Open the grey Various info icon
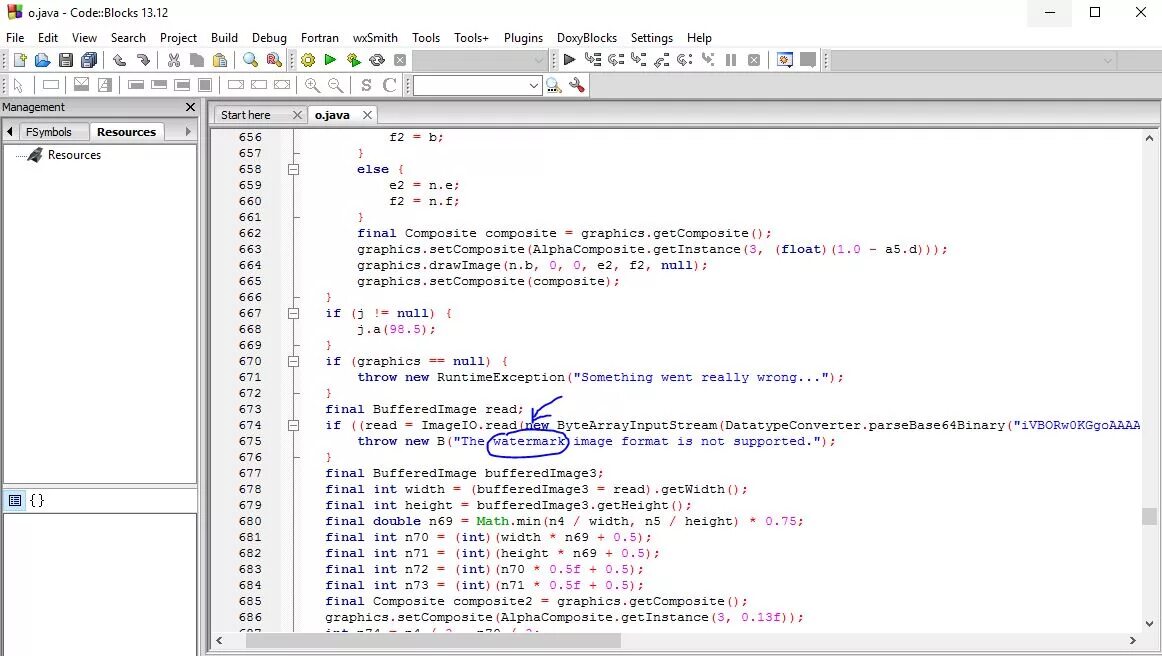Image resolution: width=1162 pixels, height=656 pixels. pos(808,60)
